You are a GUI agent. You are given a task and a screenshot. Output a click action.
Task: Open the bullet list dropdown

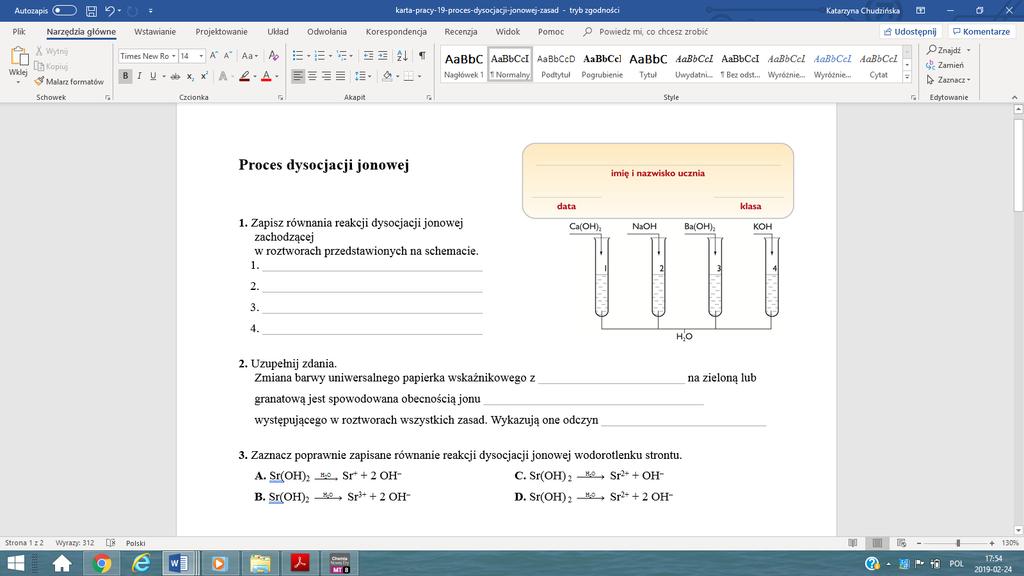click(x=309, y=56)
